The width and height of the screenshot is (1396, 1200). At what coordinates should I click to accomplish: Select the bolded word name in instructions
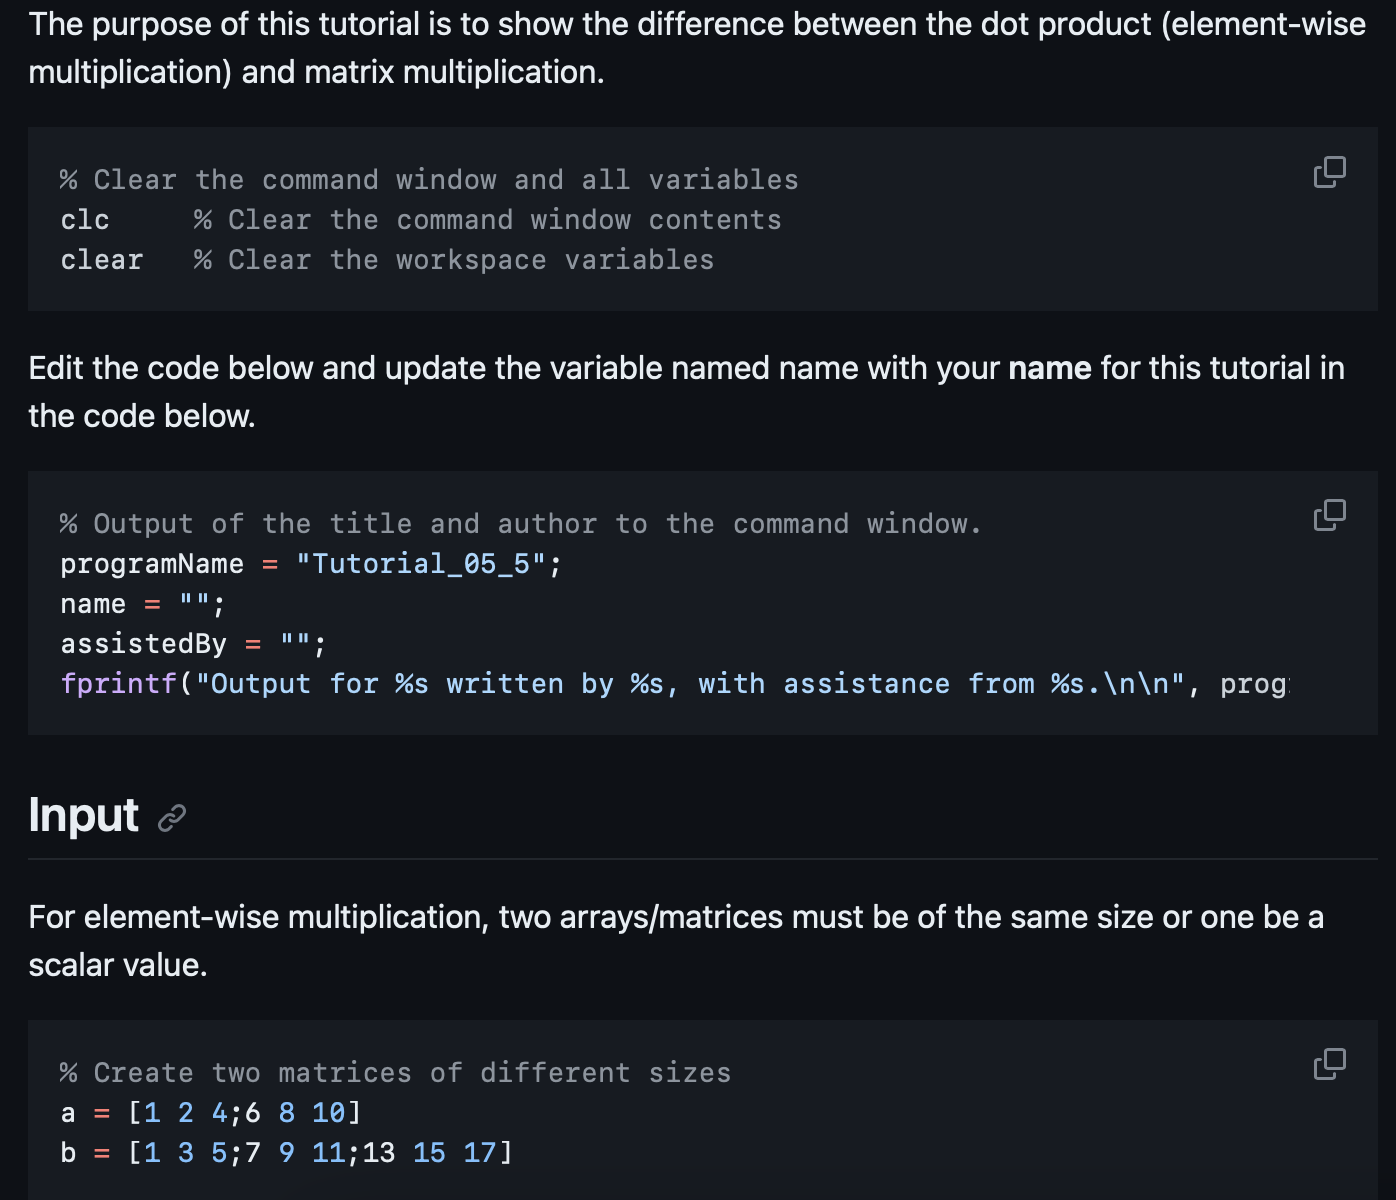pos(1048,368)
